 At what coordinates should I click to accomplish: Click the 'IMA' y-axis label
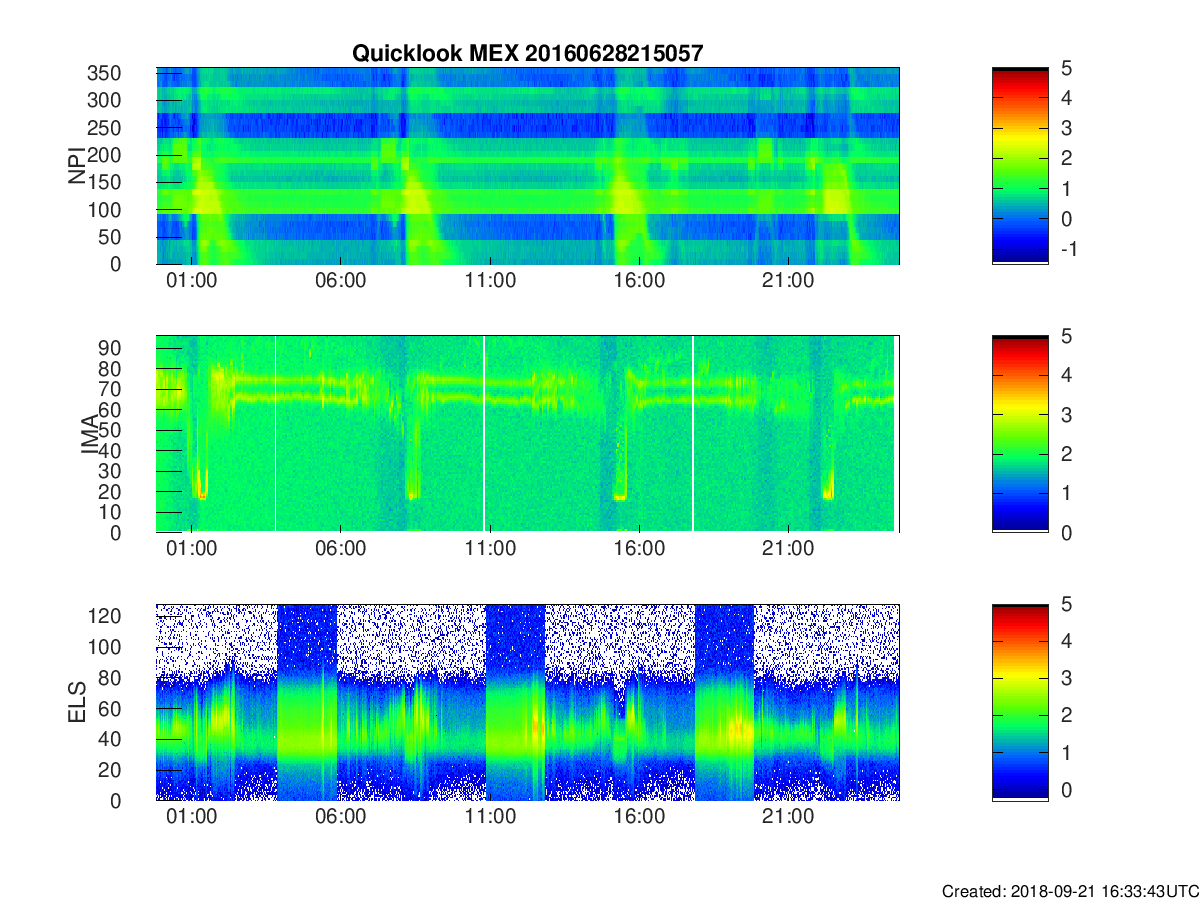[x=91, y=434]
